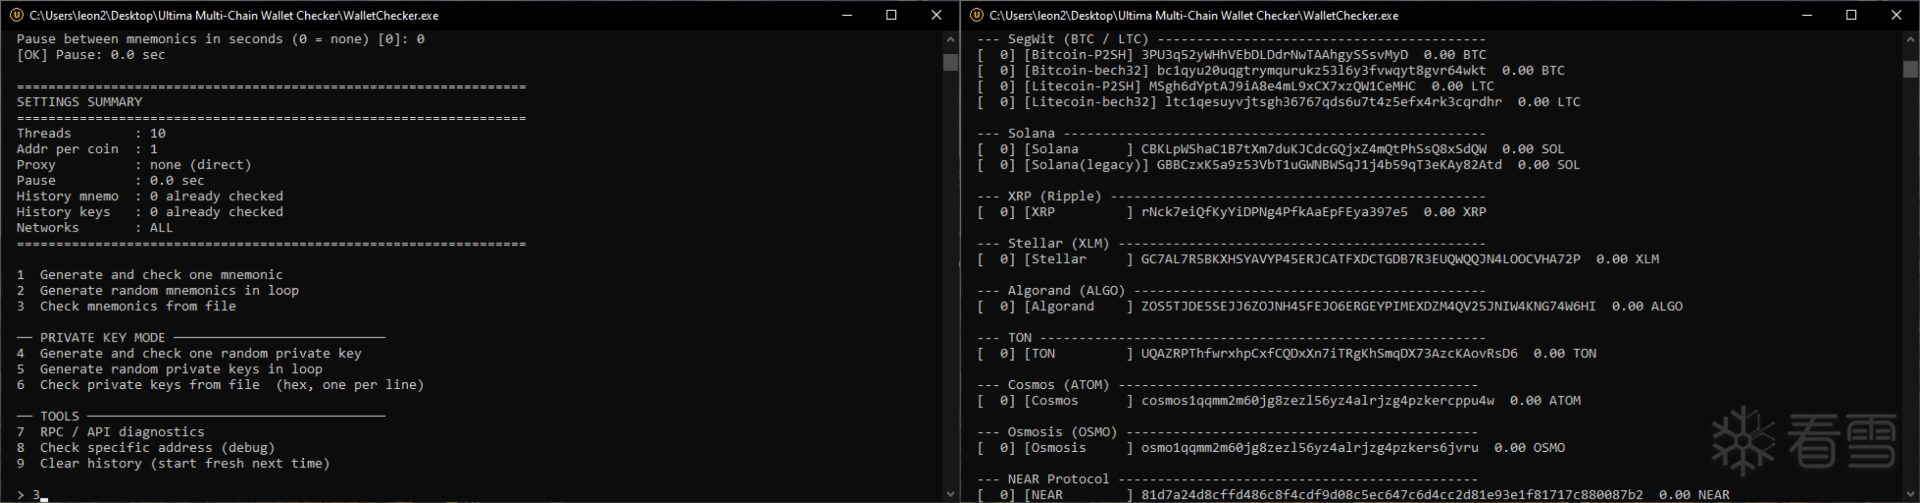1920x503 pixels.
Task: Click the Cosmos address starting with cosmos1qqmm
Action: pyautogui.click(x=1318, y=401)
